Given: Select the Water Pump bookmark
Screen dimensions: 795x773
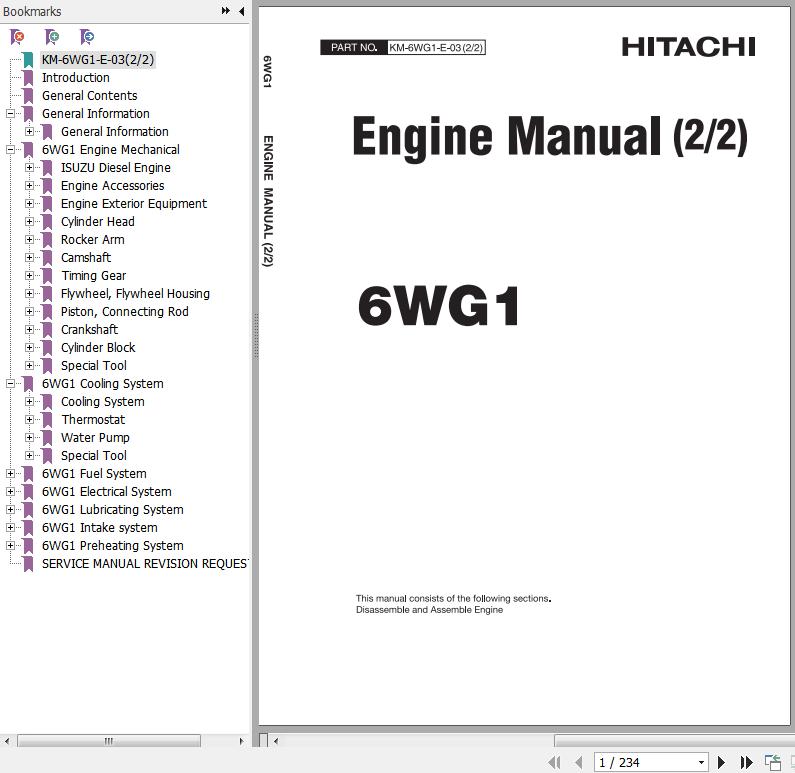Looking at the screenshot, I should 95,438.
